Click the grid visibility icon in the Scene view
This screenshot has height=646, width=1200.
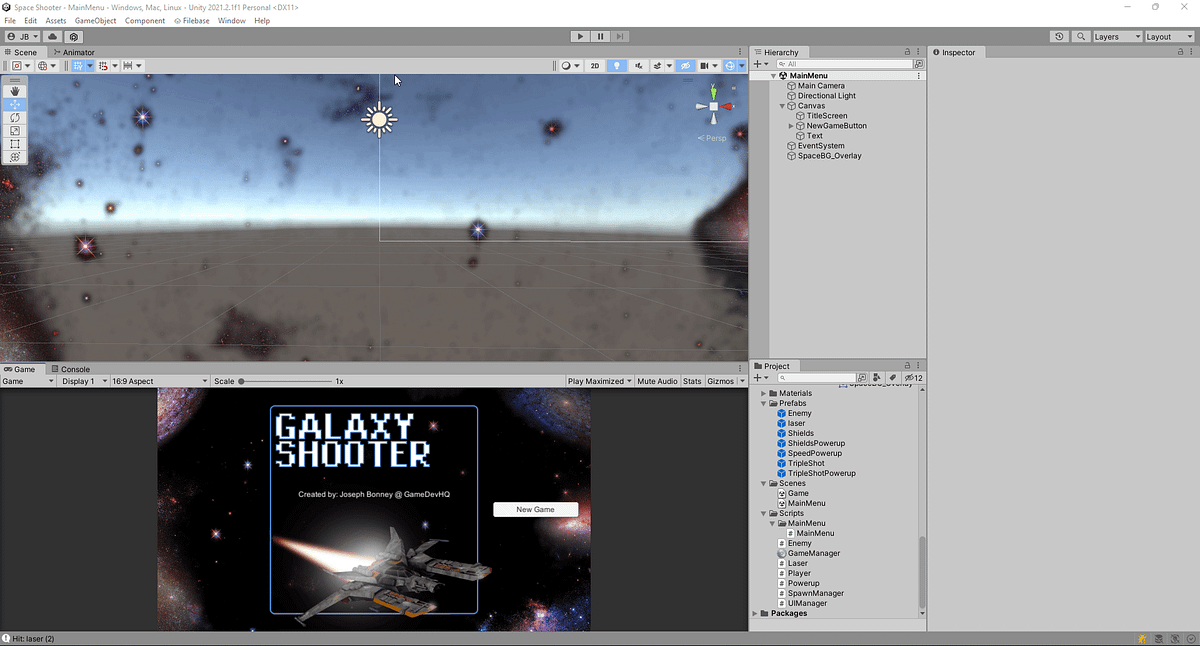pos(78,65)
